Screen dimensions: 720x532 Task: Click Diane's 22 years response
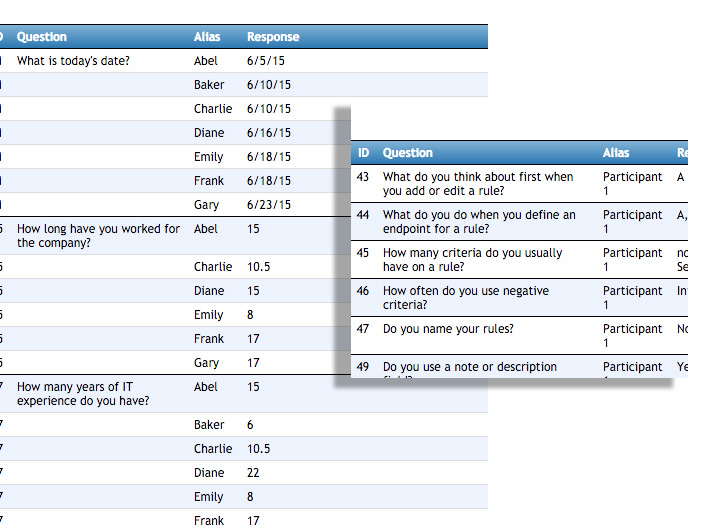pyautogui.click(x=253, y=473)
